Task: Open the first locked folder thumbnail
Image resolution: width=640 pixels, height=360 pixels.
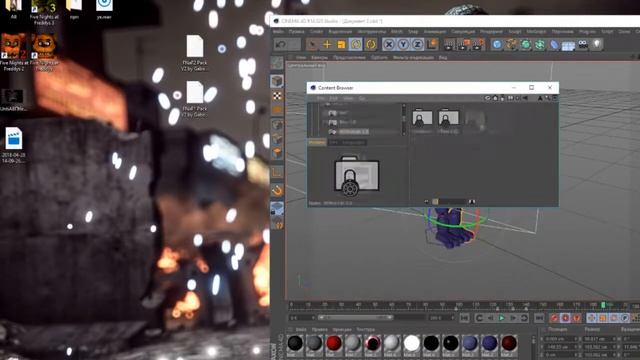Action: click(422, 119)
